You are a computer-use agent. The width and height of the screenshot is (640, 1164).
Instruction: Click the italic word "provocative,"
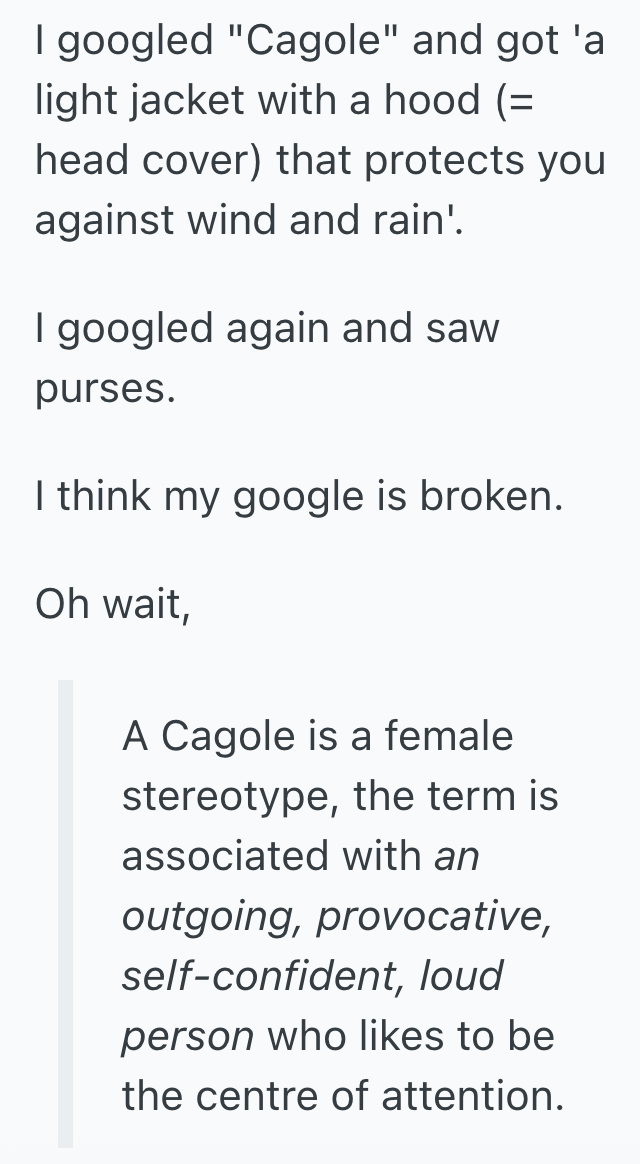(434, 916)
